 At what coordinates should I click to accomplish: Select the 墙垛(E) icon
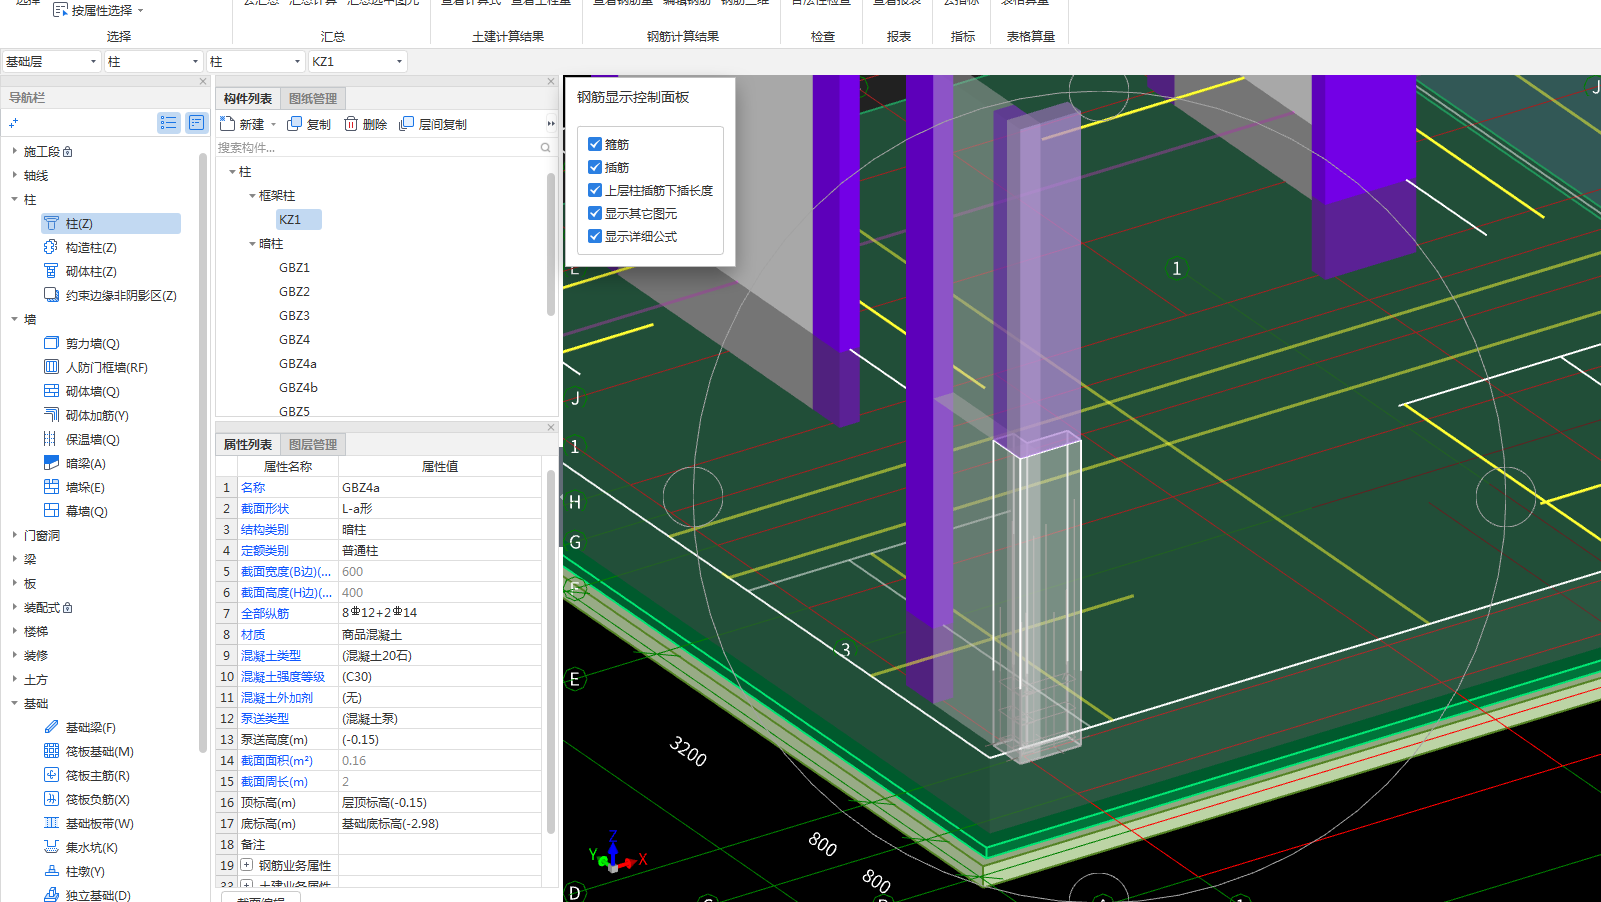pyautogui.click(x=51, y=487)
